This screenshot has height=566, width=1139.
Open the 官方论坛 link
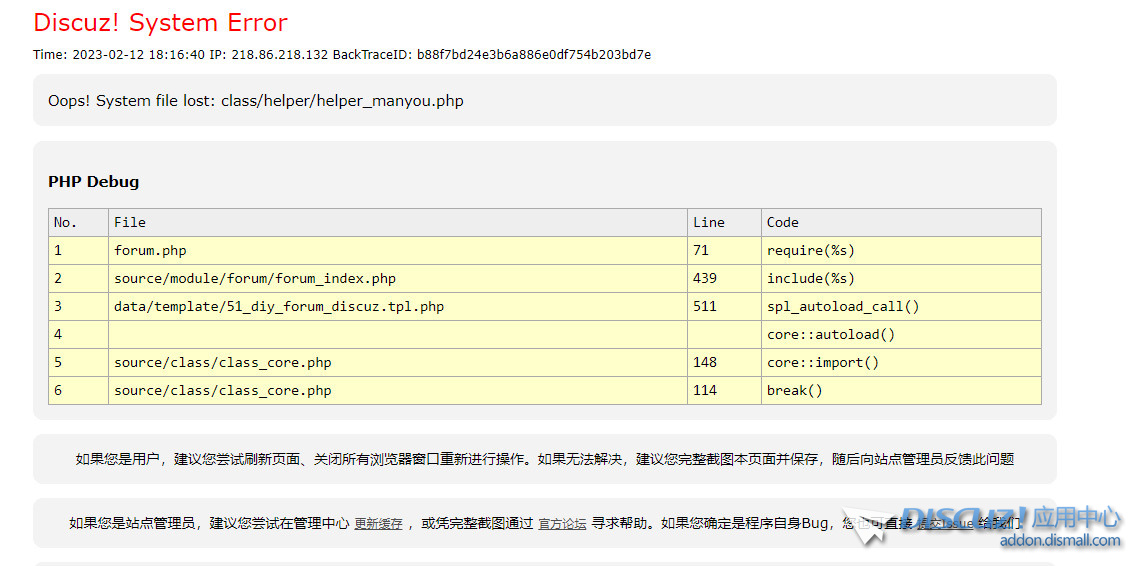[562, 523]
